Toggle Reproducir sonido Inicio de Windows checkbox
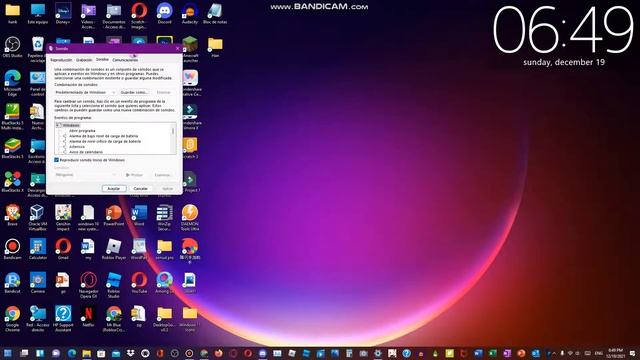Screen dimensions: 640x360 point(57,160)
